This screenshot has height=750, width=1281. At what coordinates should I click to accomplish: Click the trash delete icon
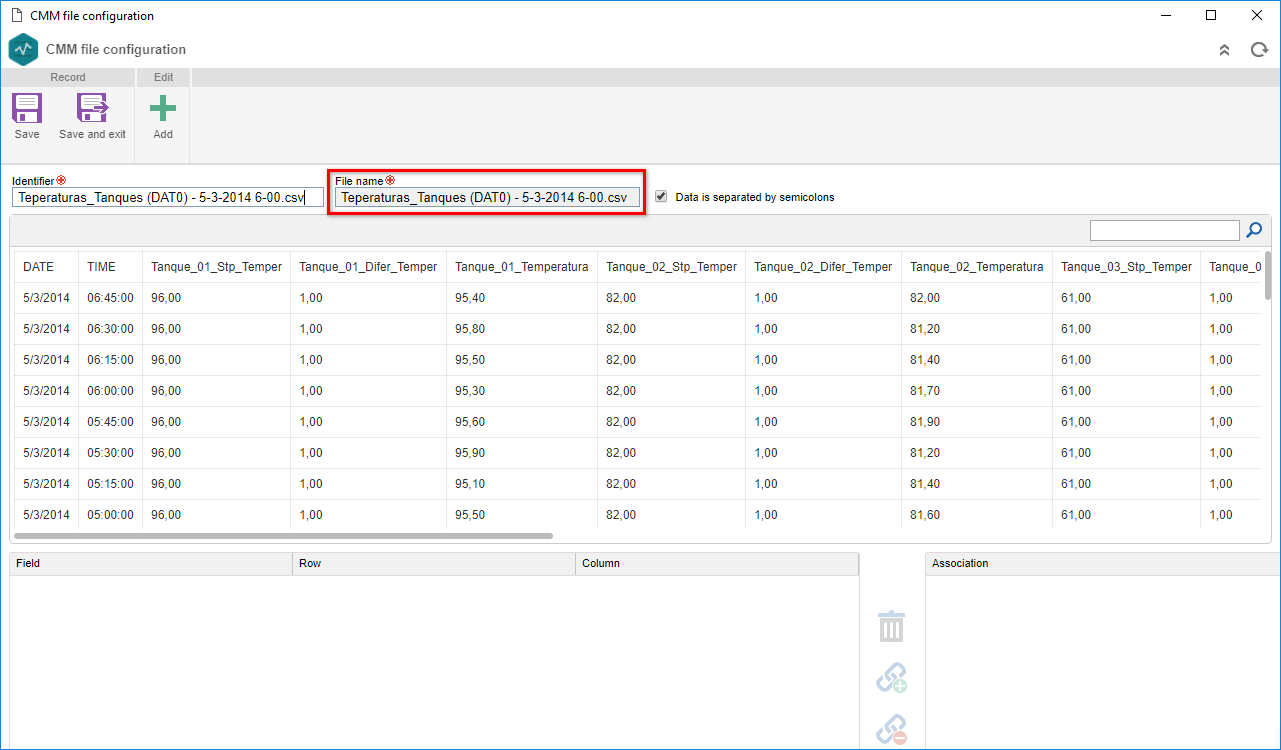pos(891,627)
